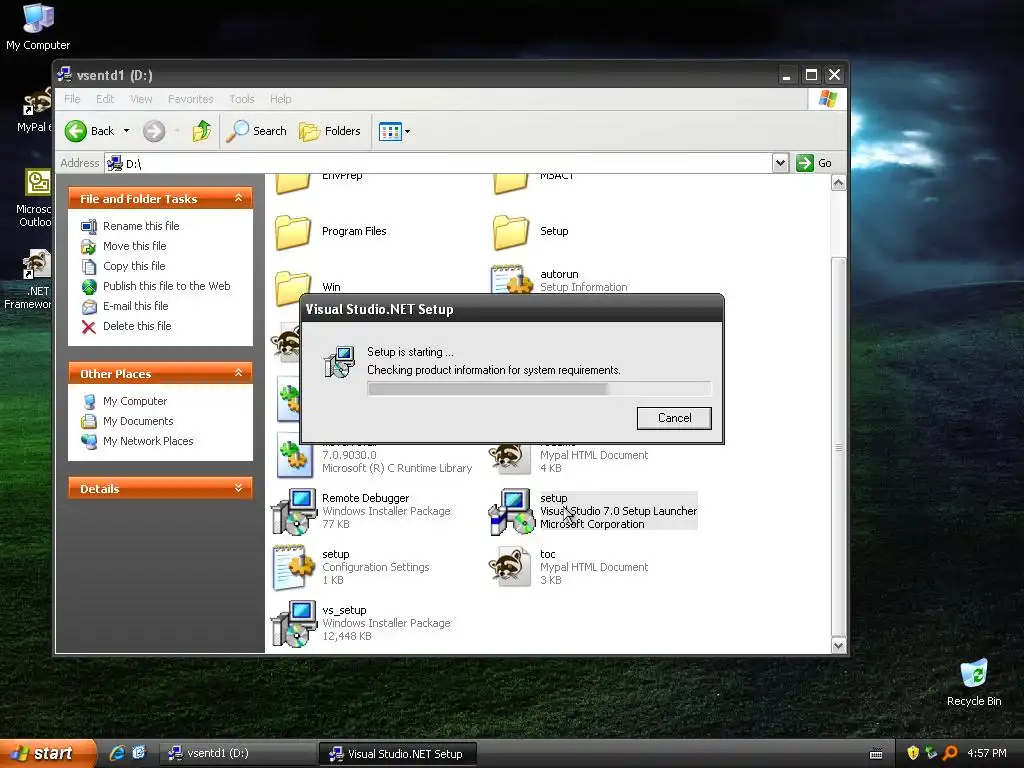Click the Views icon in toolbar
The image size is (1024, 768).
coord(390,132)
